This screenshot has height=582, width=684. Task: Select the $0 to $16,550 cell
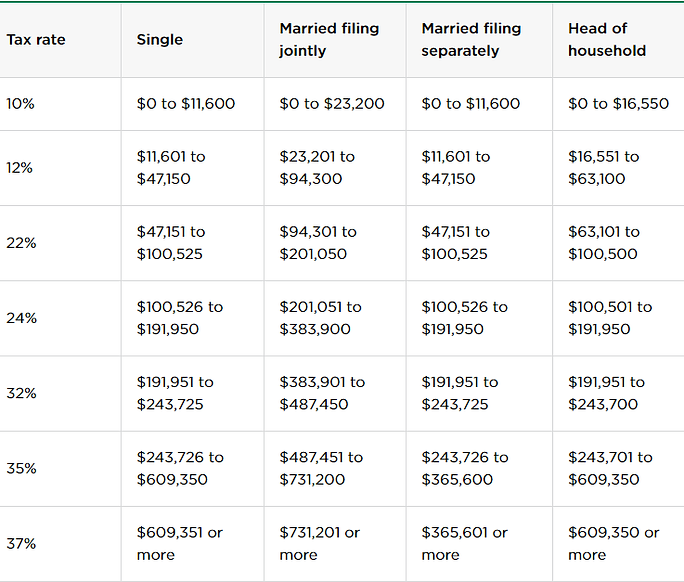pyautogui.click(x=618, y=104)
